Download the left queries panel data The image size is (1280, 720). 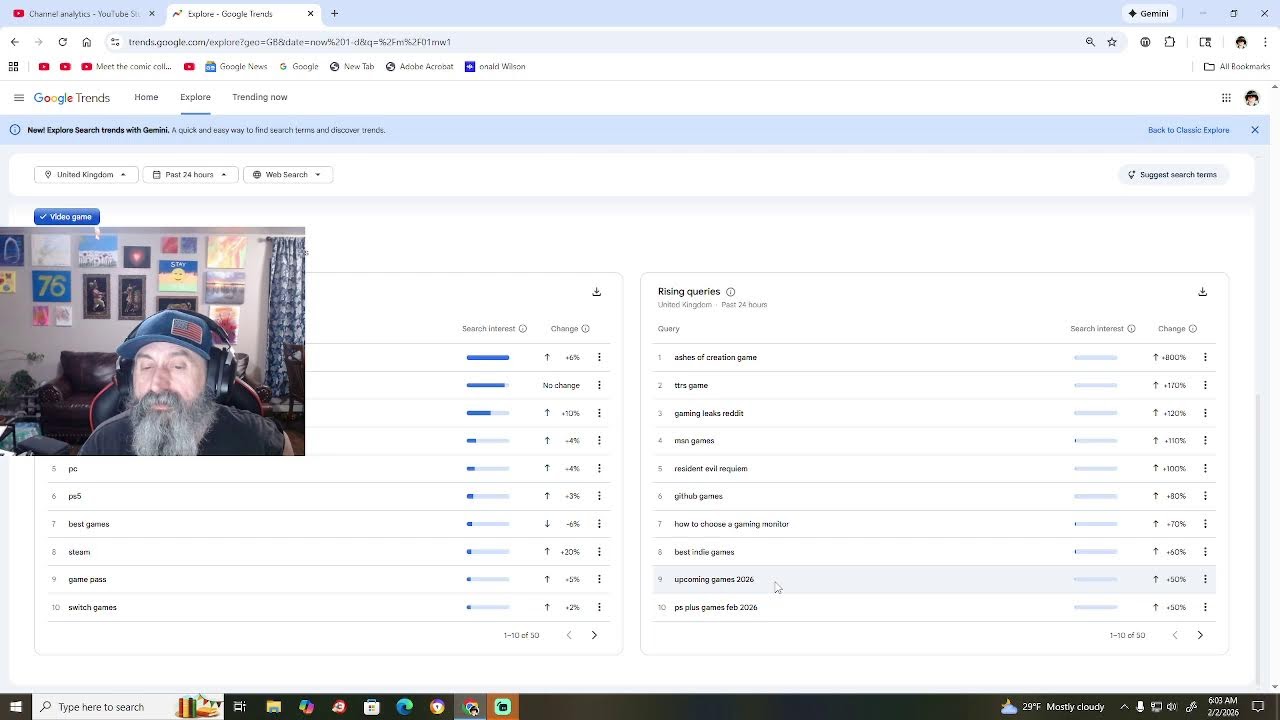coord(596,292)
